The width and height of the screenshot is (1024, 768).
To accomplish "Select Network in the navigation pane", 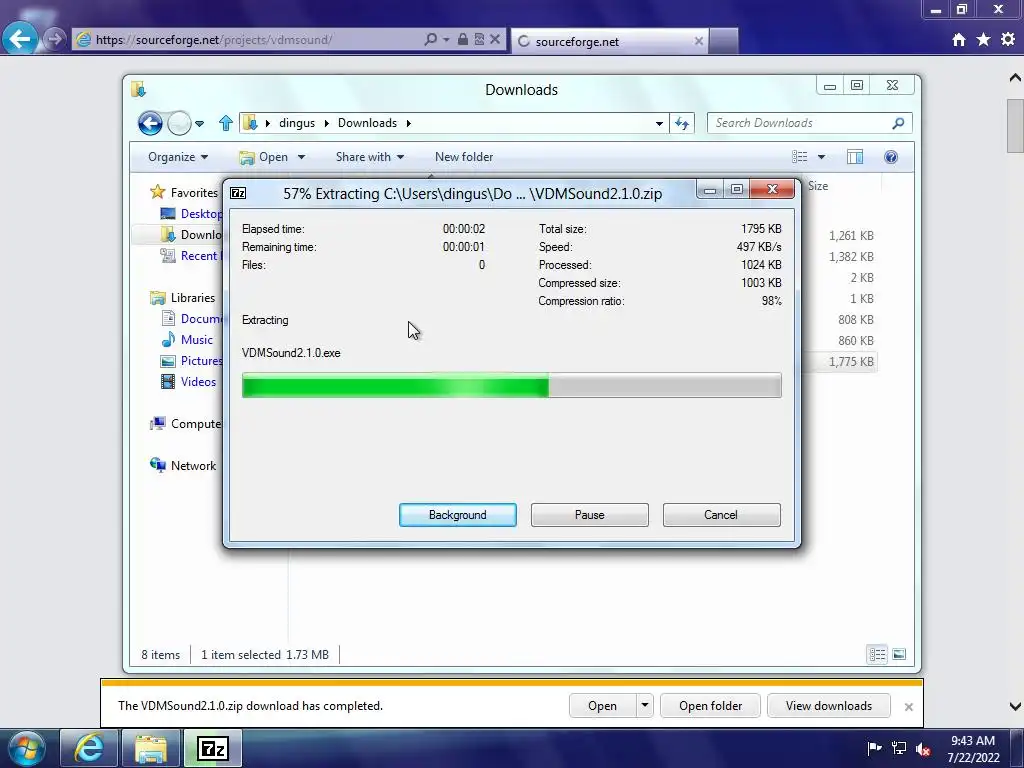I will point(184,466).
